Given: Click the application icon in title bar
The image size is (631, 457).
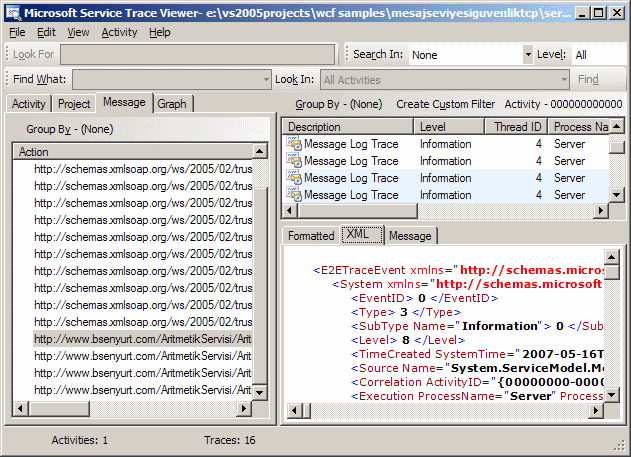Looking at the screenshot, I should click(12, 12).
